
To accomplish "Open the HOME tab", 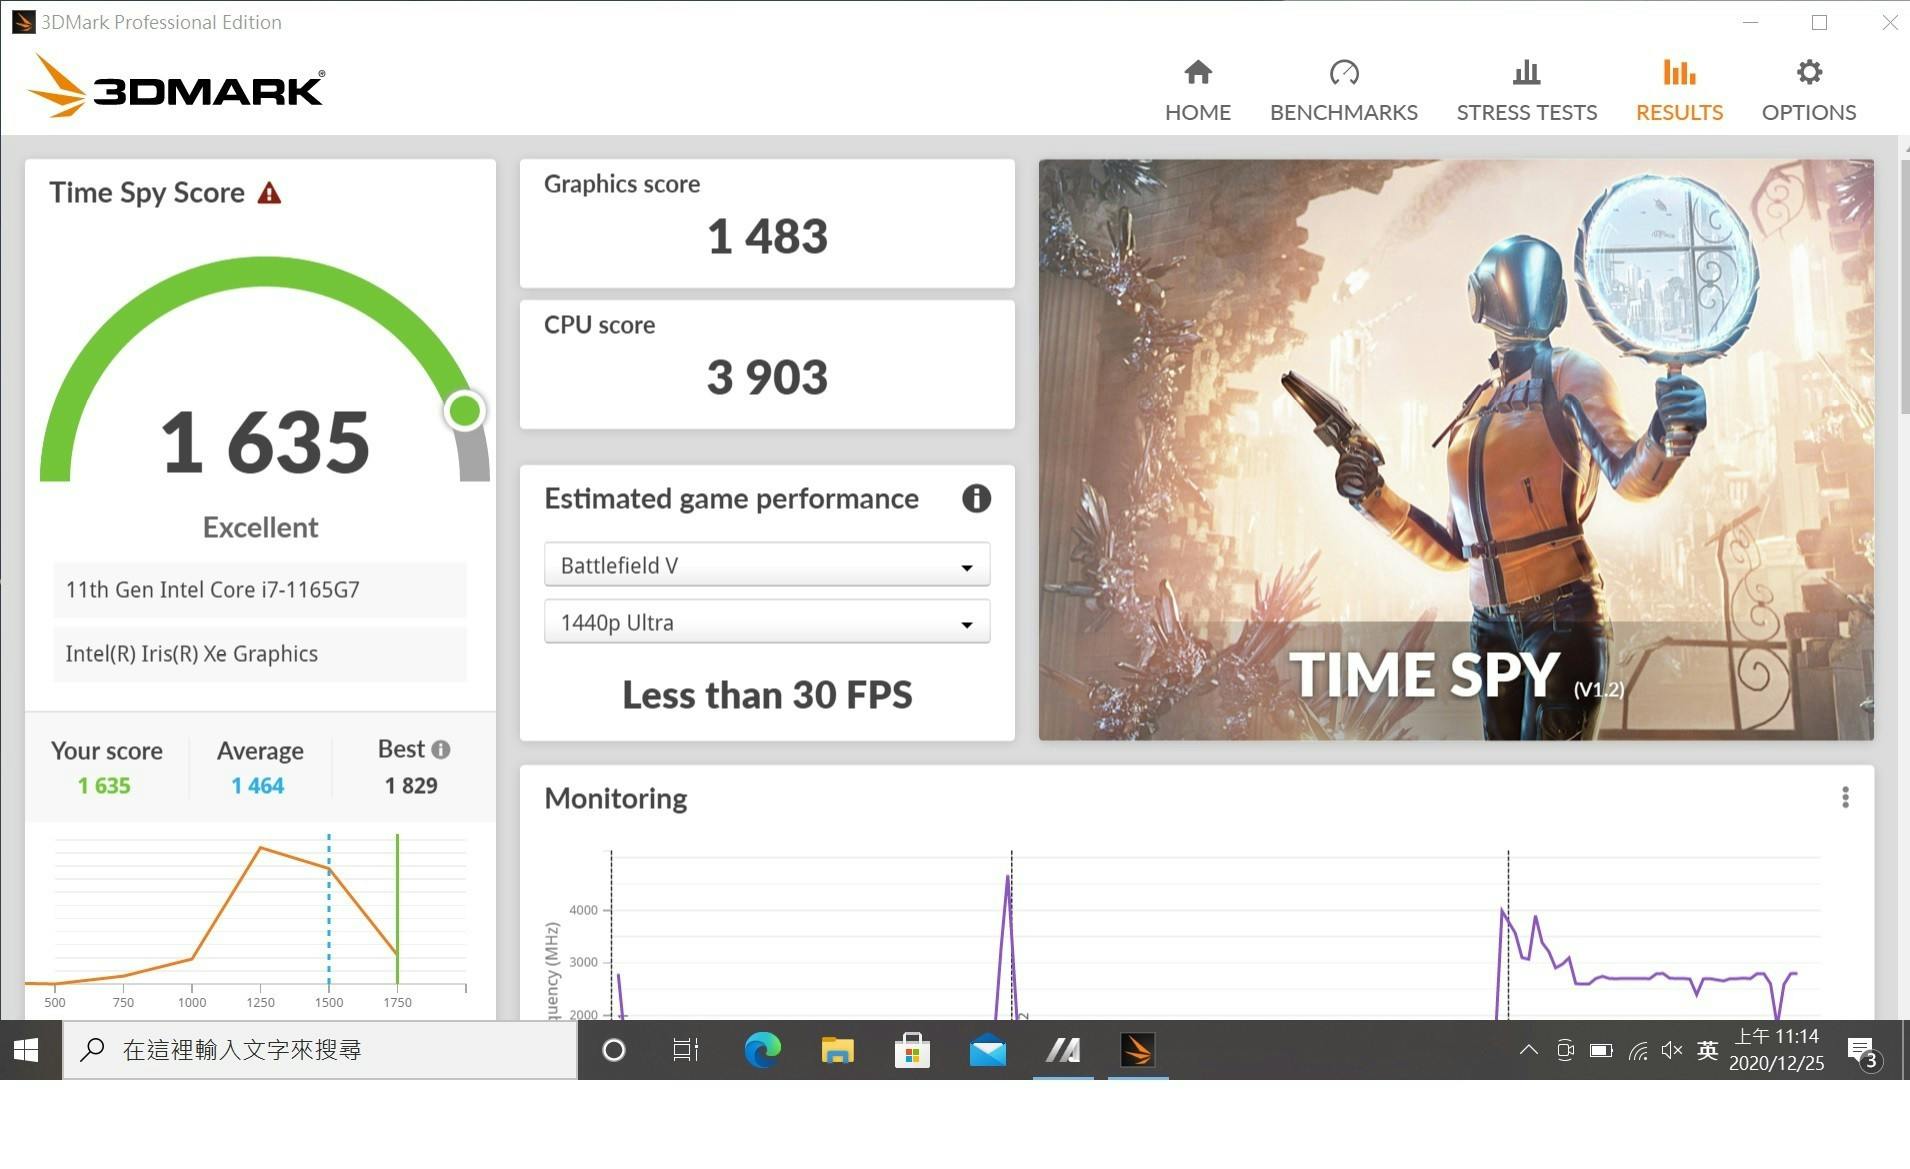I will [x=1197, y=90].
